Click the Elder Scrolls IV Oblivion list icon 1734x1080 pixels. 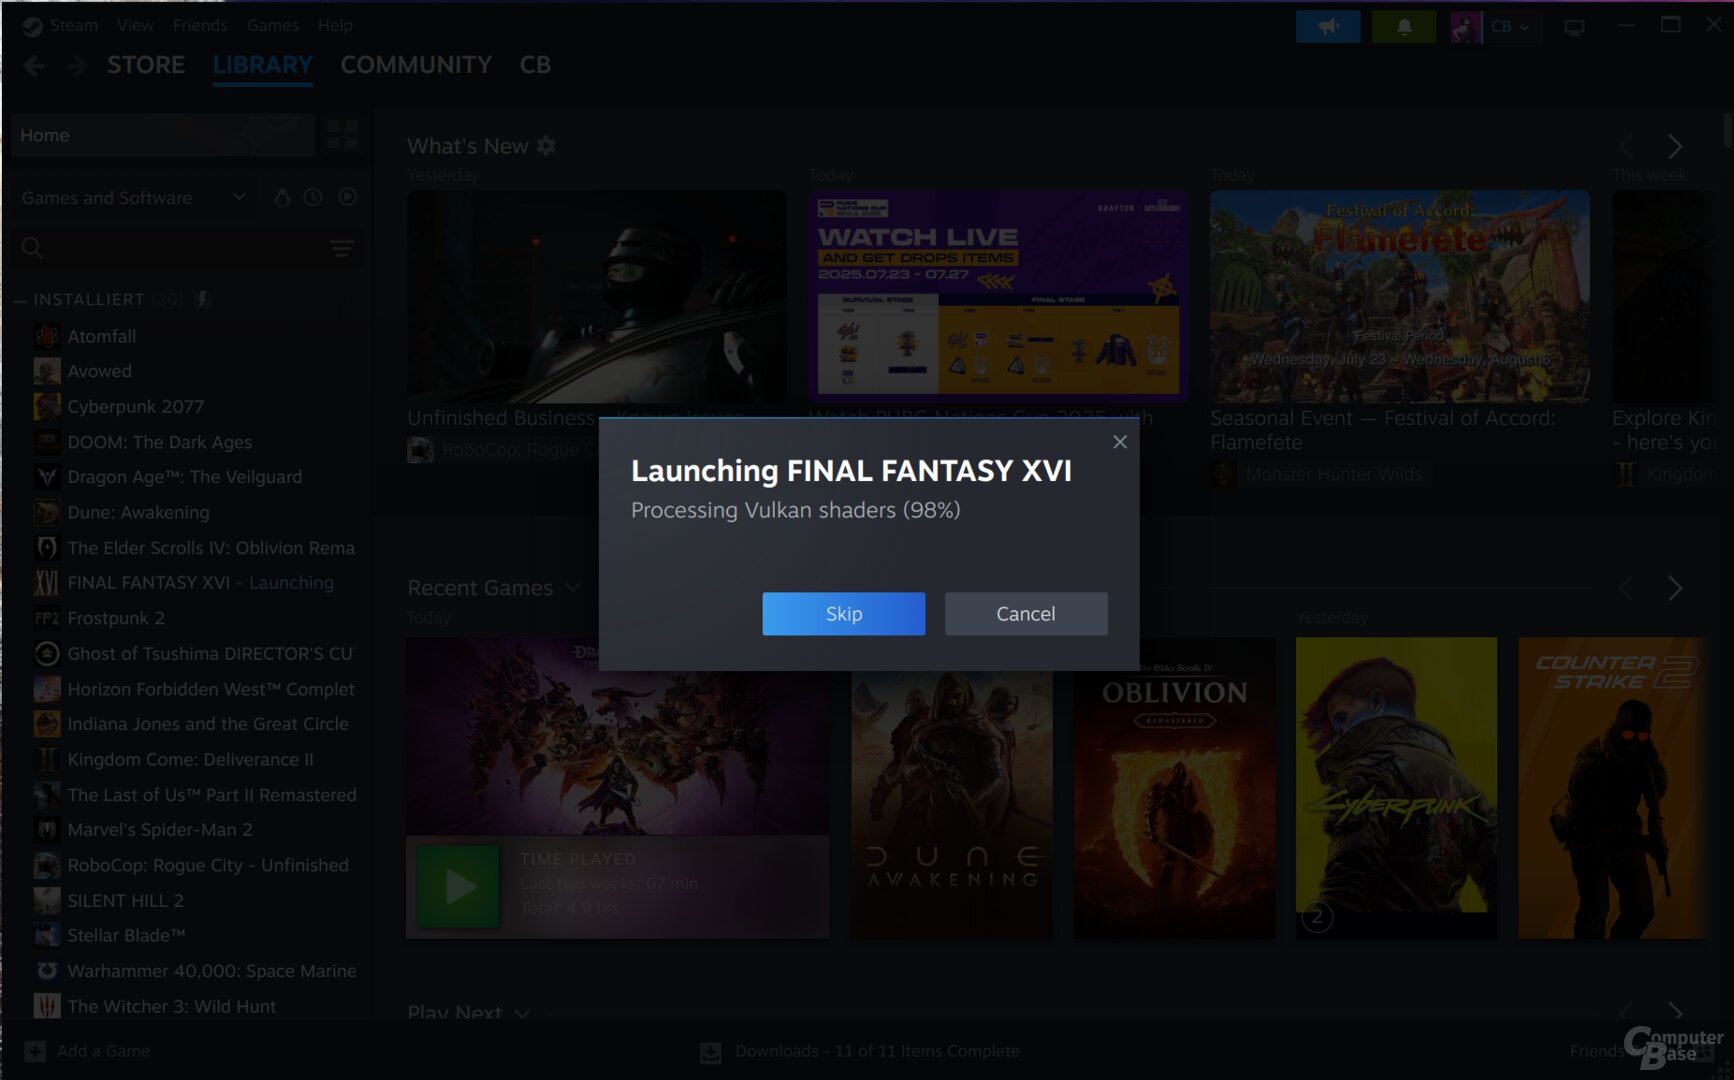(46, 548)
